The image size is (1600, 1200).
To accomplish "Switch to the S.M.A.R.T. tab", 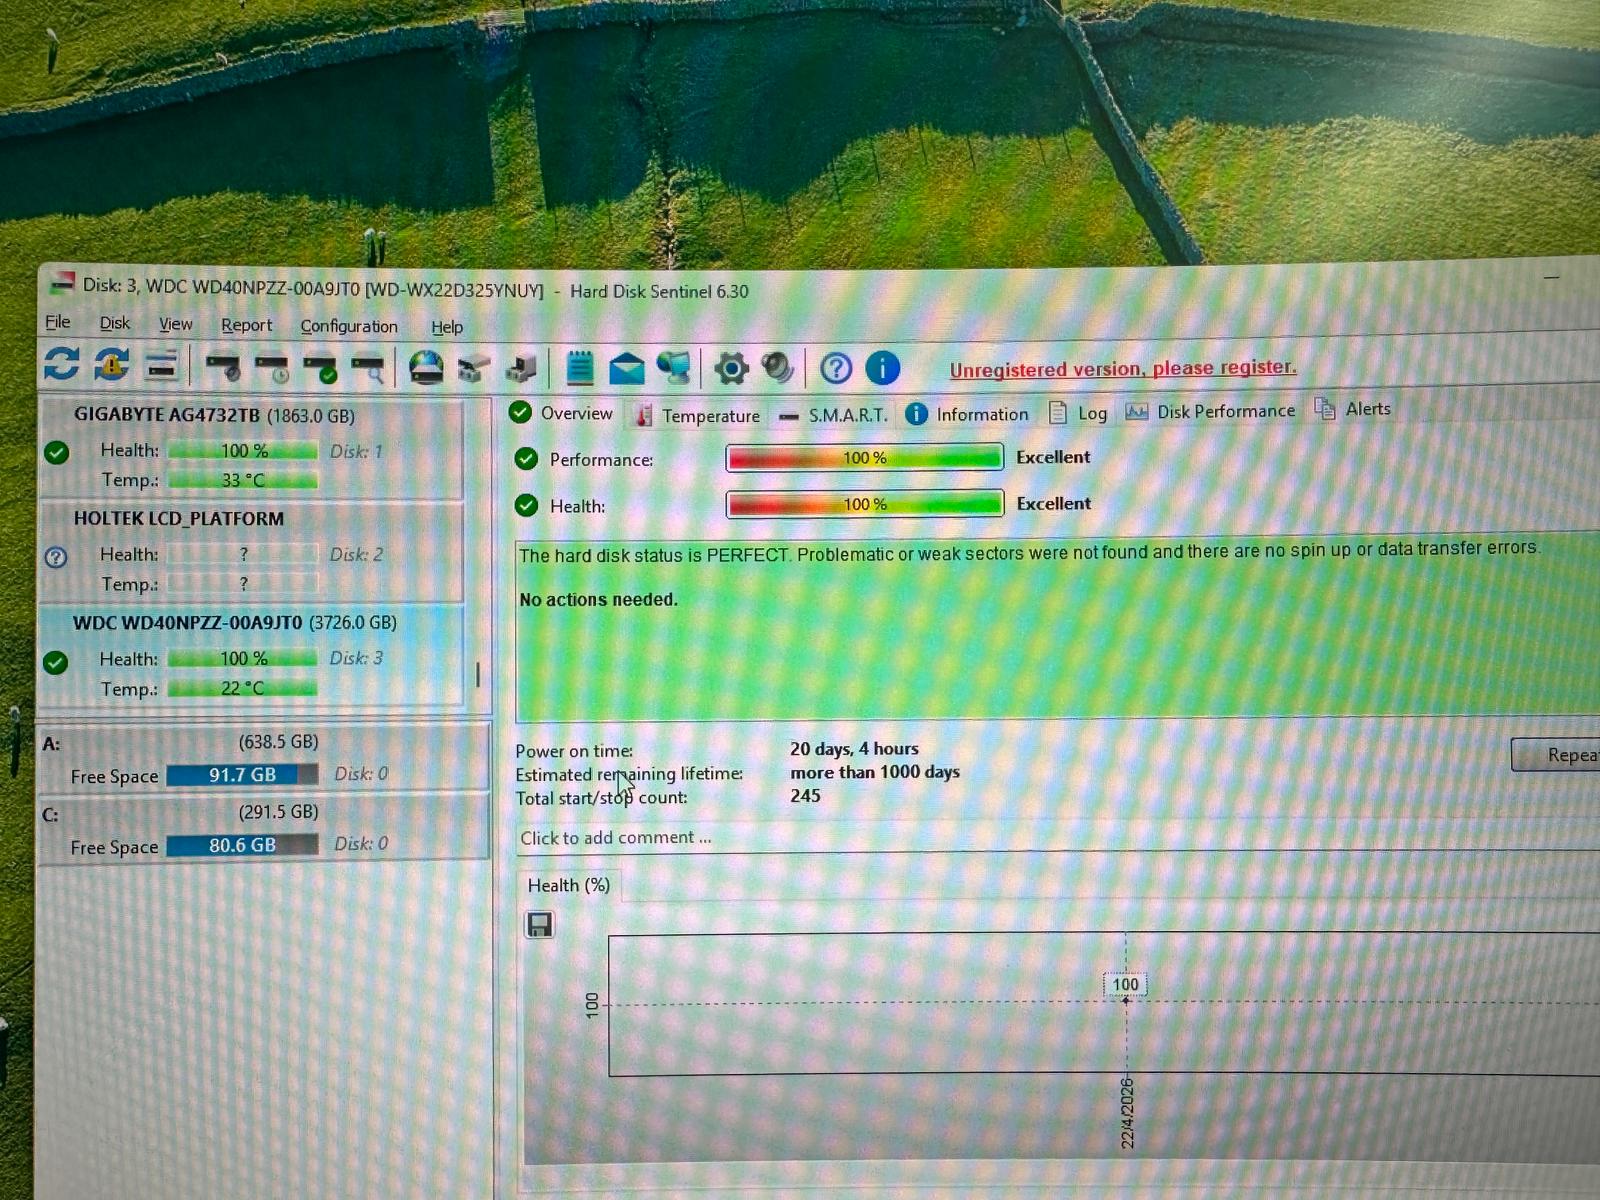I will [846, 415].
